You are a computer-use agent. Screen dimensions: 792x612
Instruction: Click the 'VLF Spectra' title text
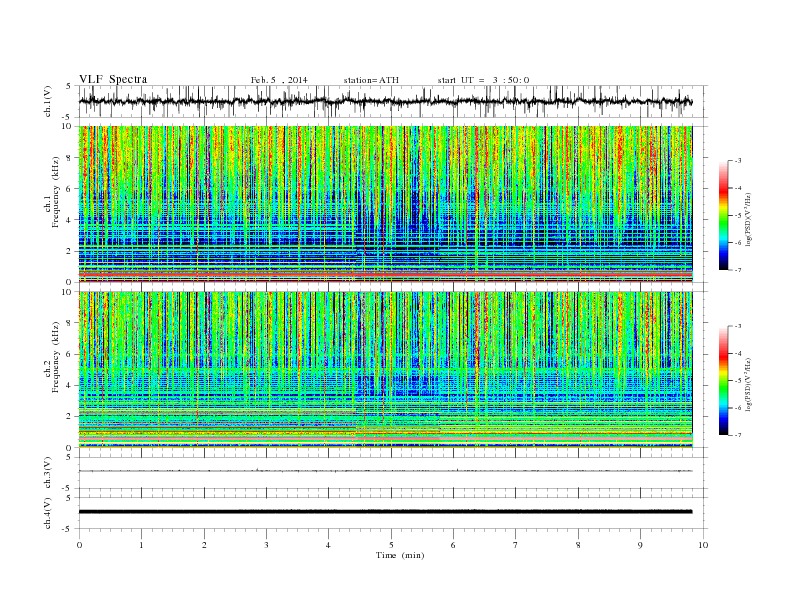[x=113, y=79]
